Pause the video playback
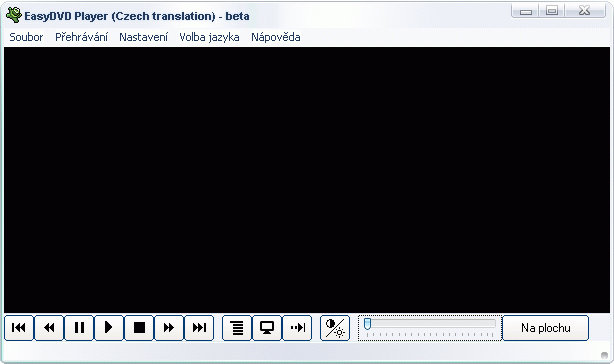Viewport: 614px width, 364px height. coord(79,328)
